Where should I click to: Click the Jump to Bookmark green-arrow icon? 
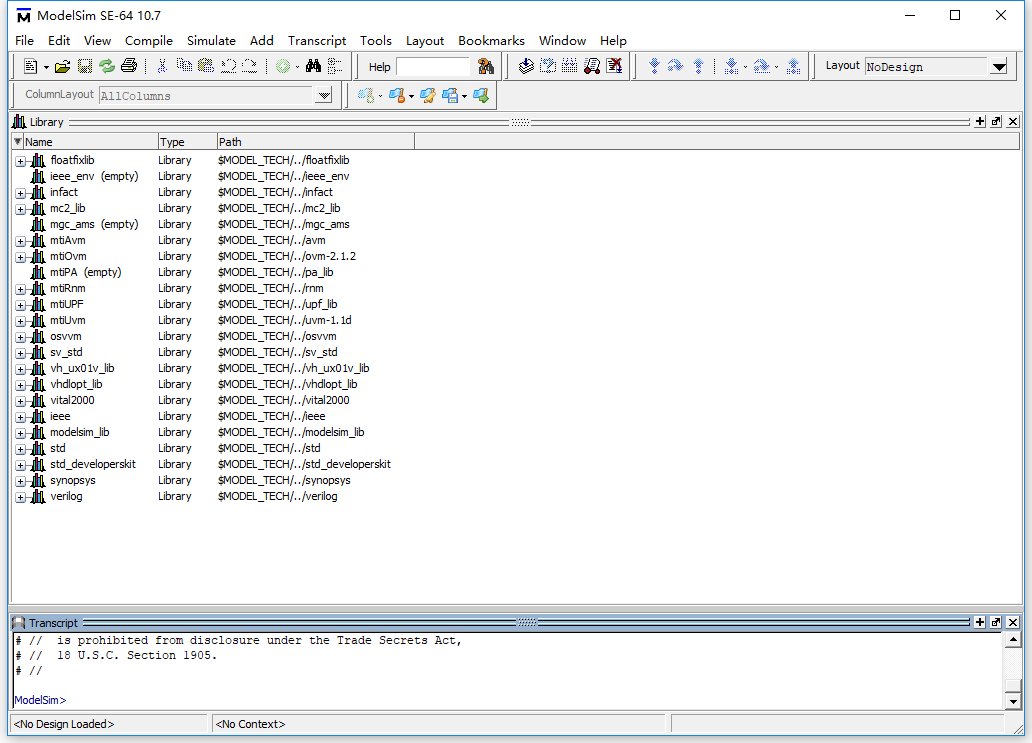pos(481,96)
